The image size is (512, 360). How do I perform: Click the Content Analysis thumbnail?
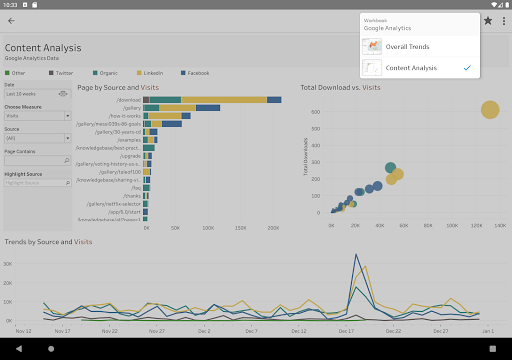[372, 68]
